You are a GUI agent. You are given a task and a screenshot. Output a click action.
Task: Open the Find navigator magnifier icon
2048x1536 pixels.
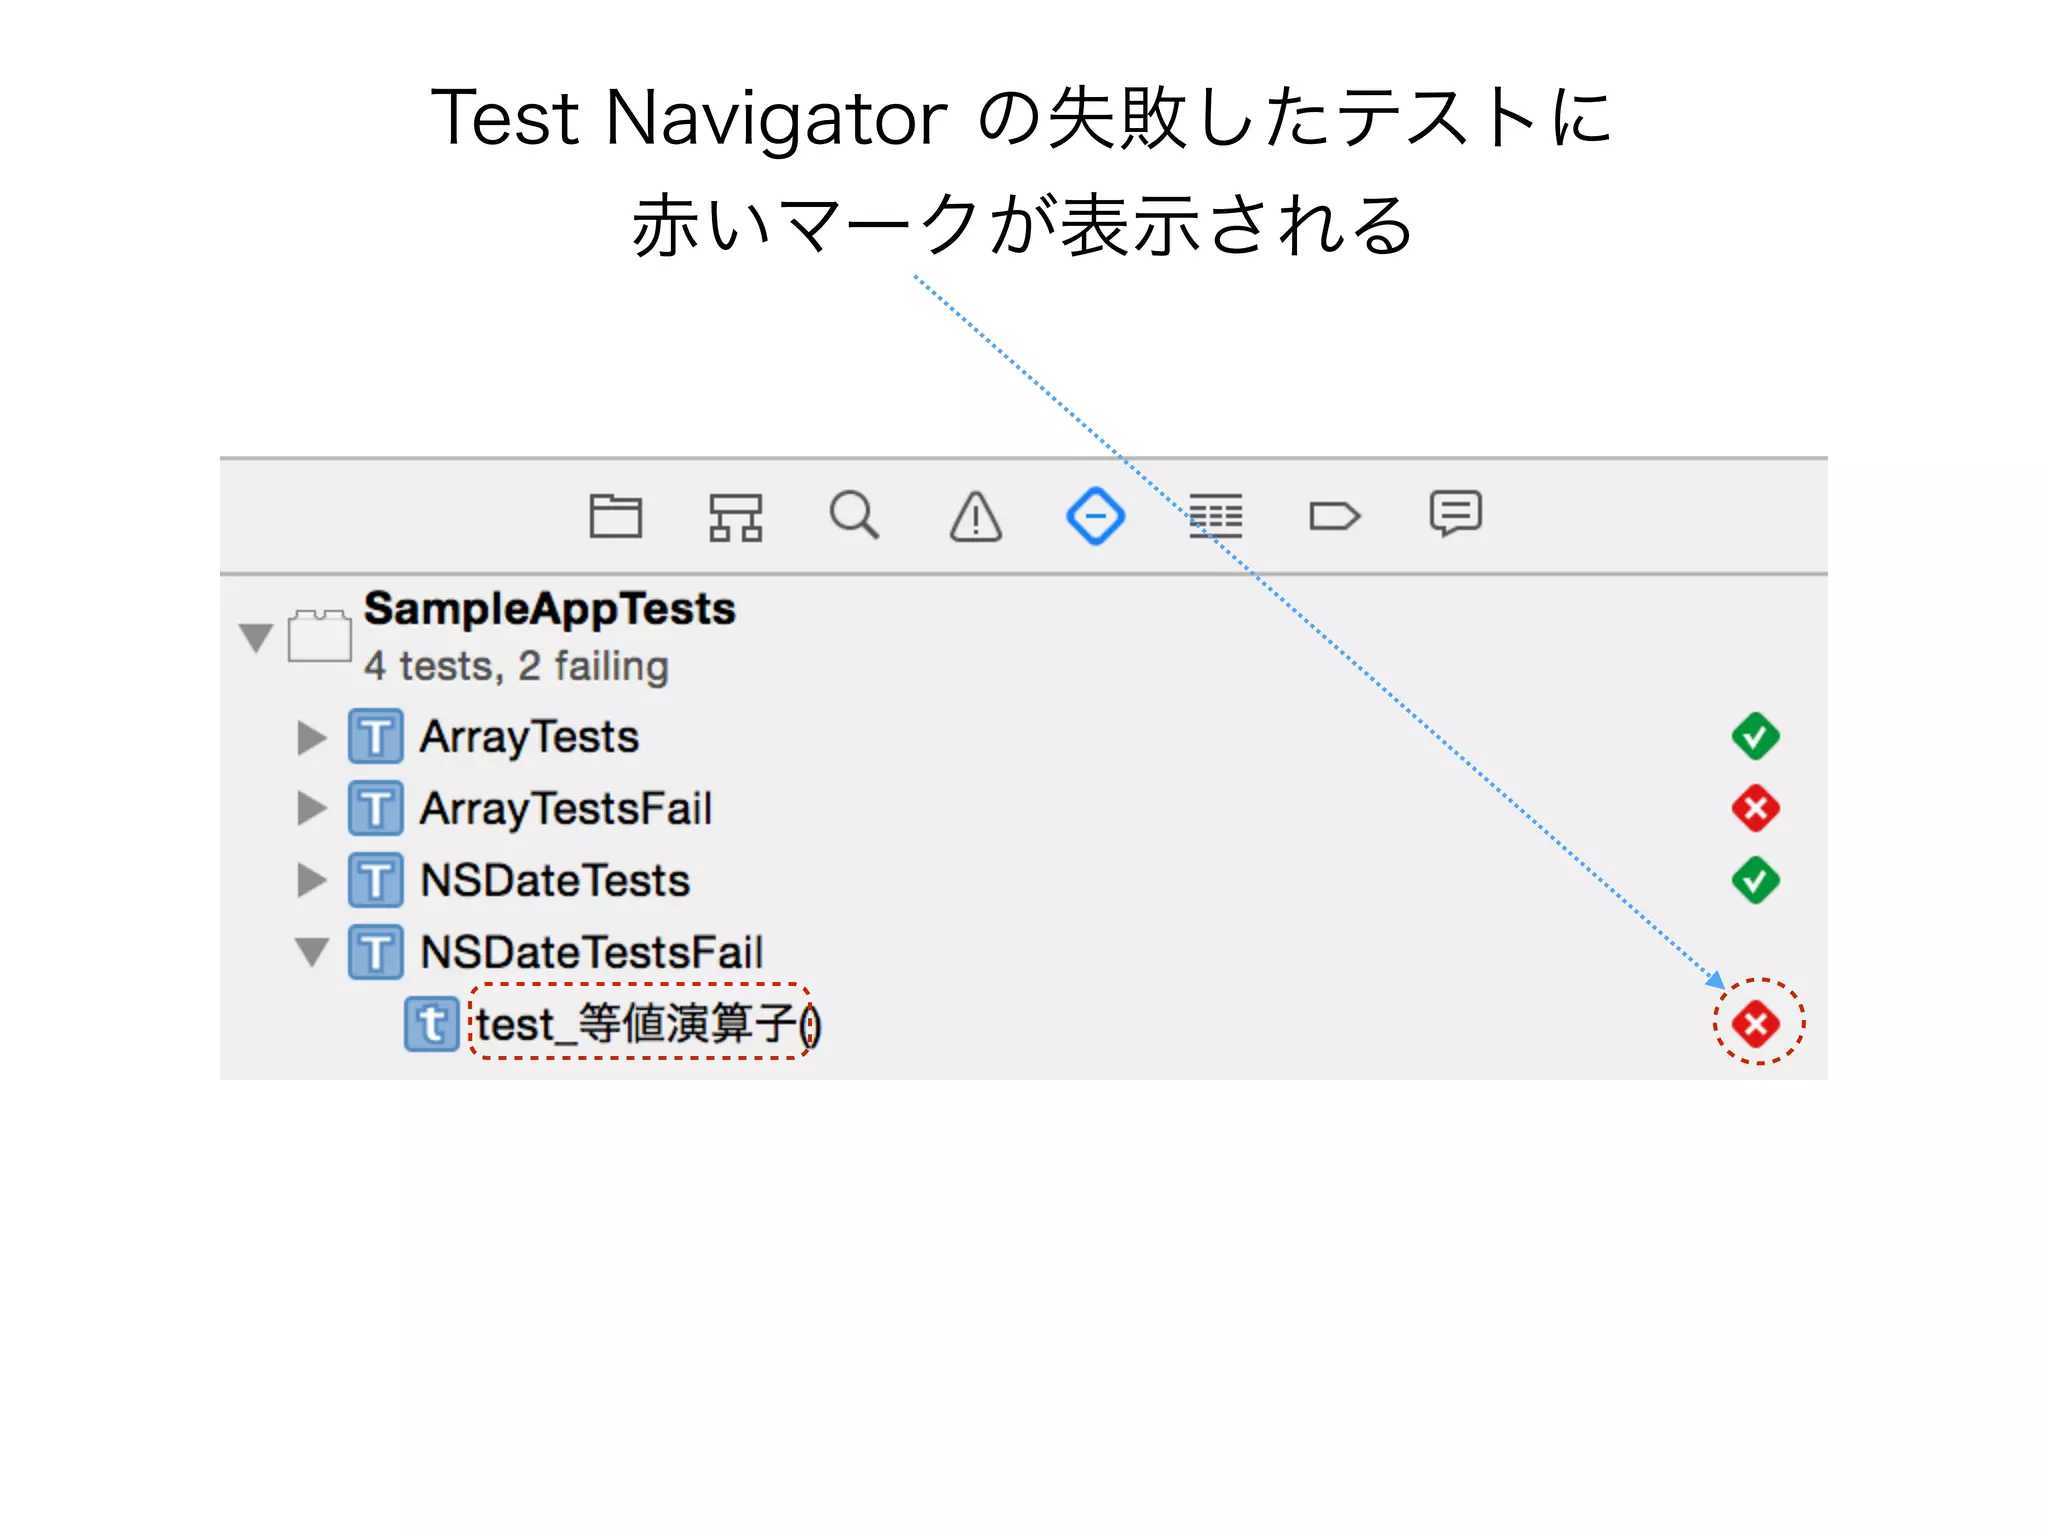pyautogui.click(x=854, y=515)
